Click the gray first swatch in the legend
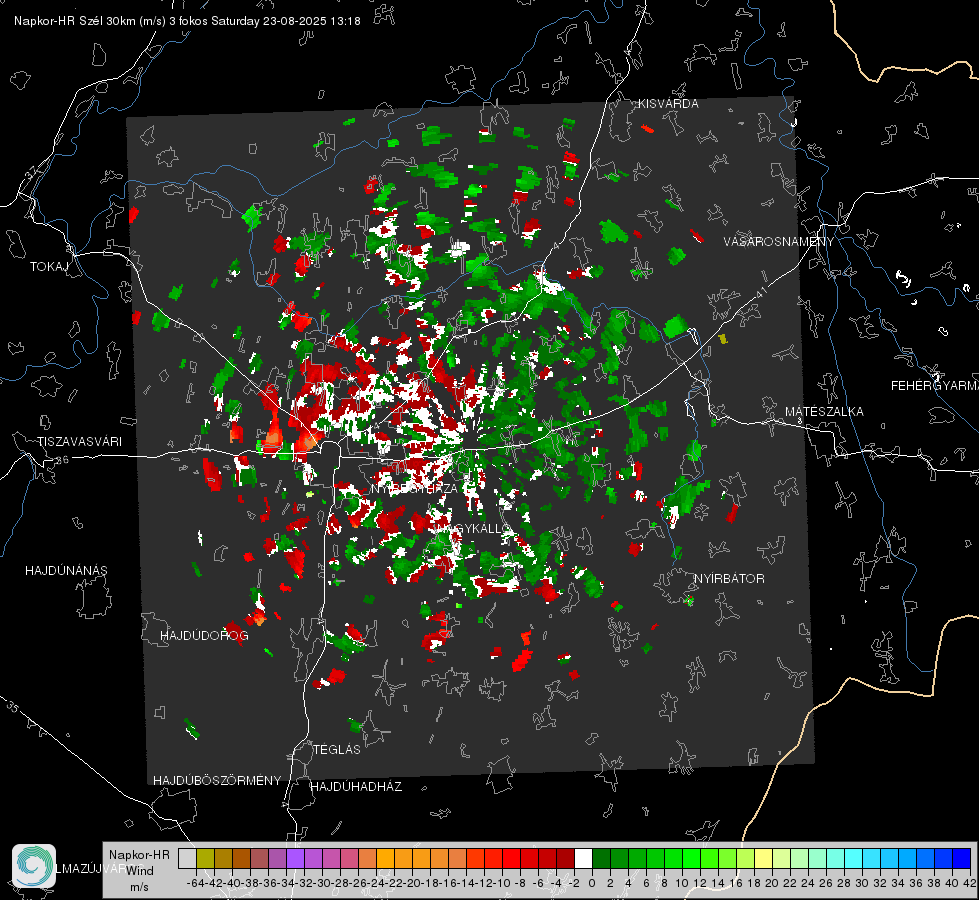The height and width of the screenshot is (900, 979). click(187, 858)
